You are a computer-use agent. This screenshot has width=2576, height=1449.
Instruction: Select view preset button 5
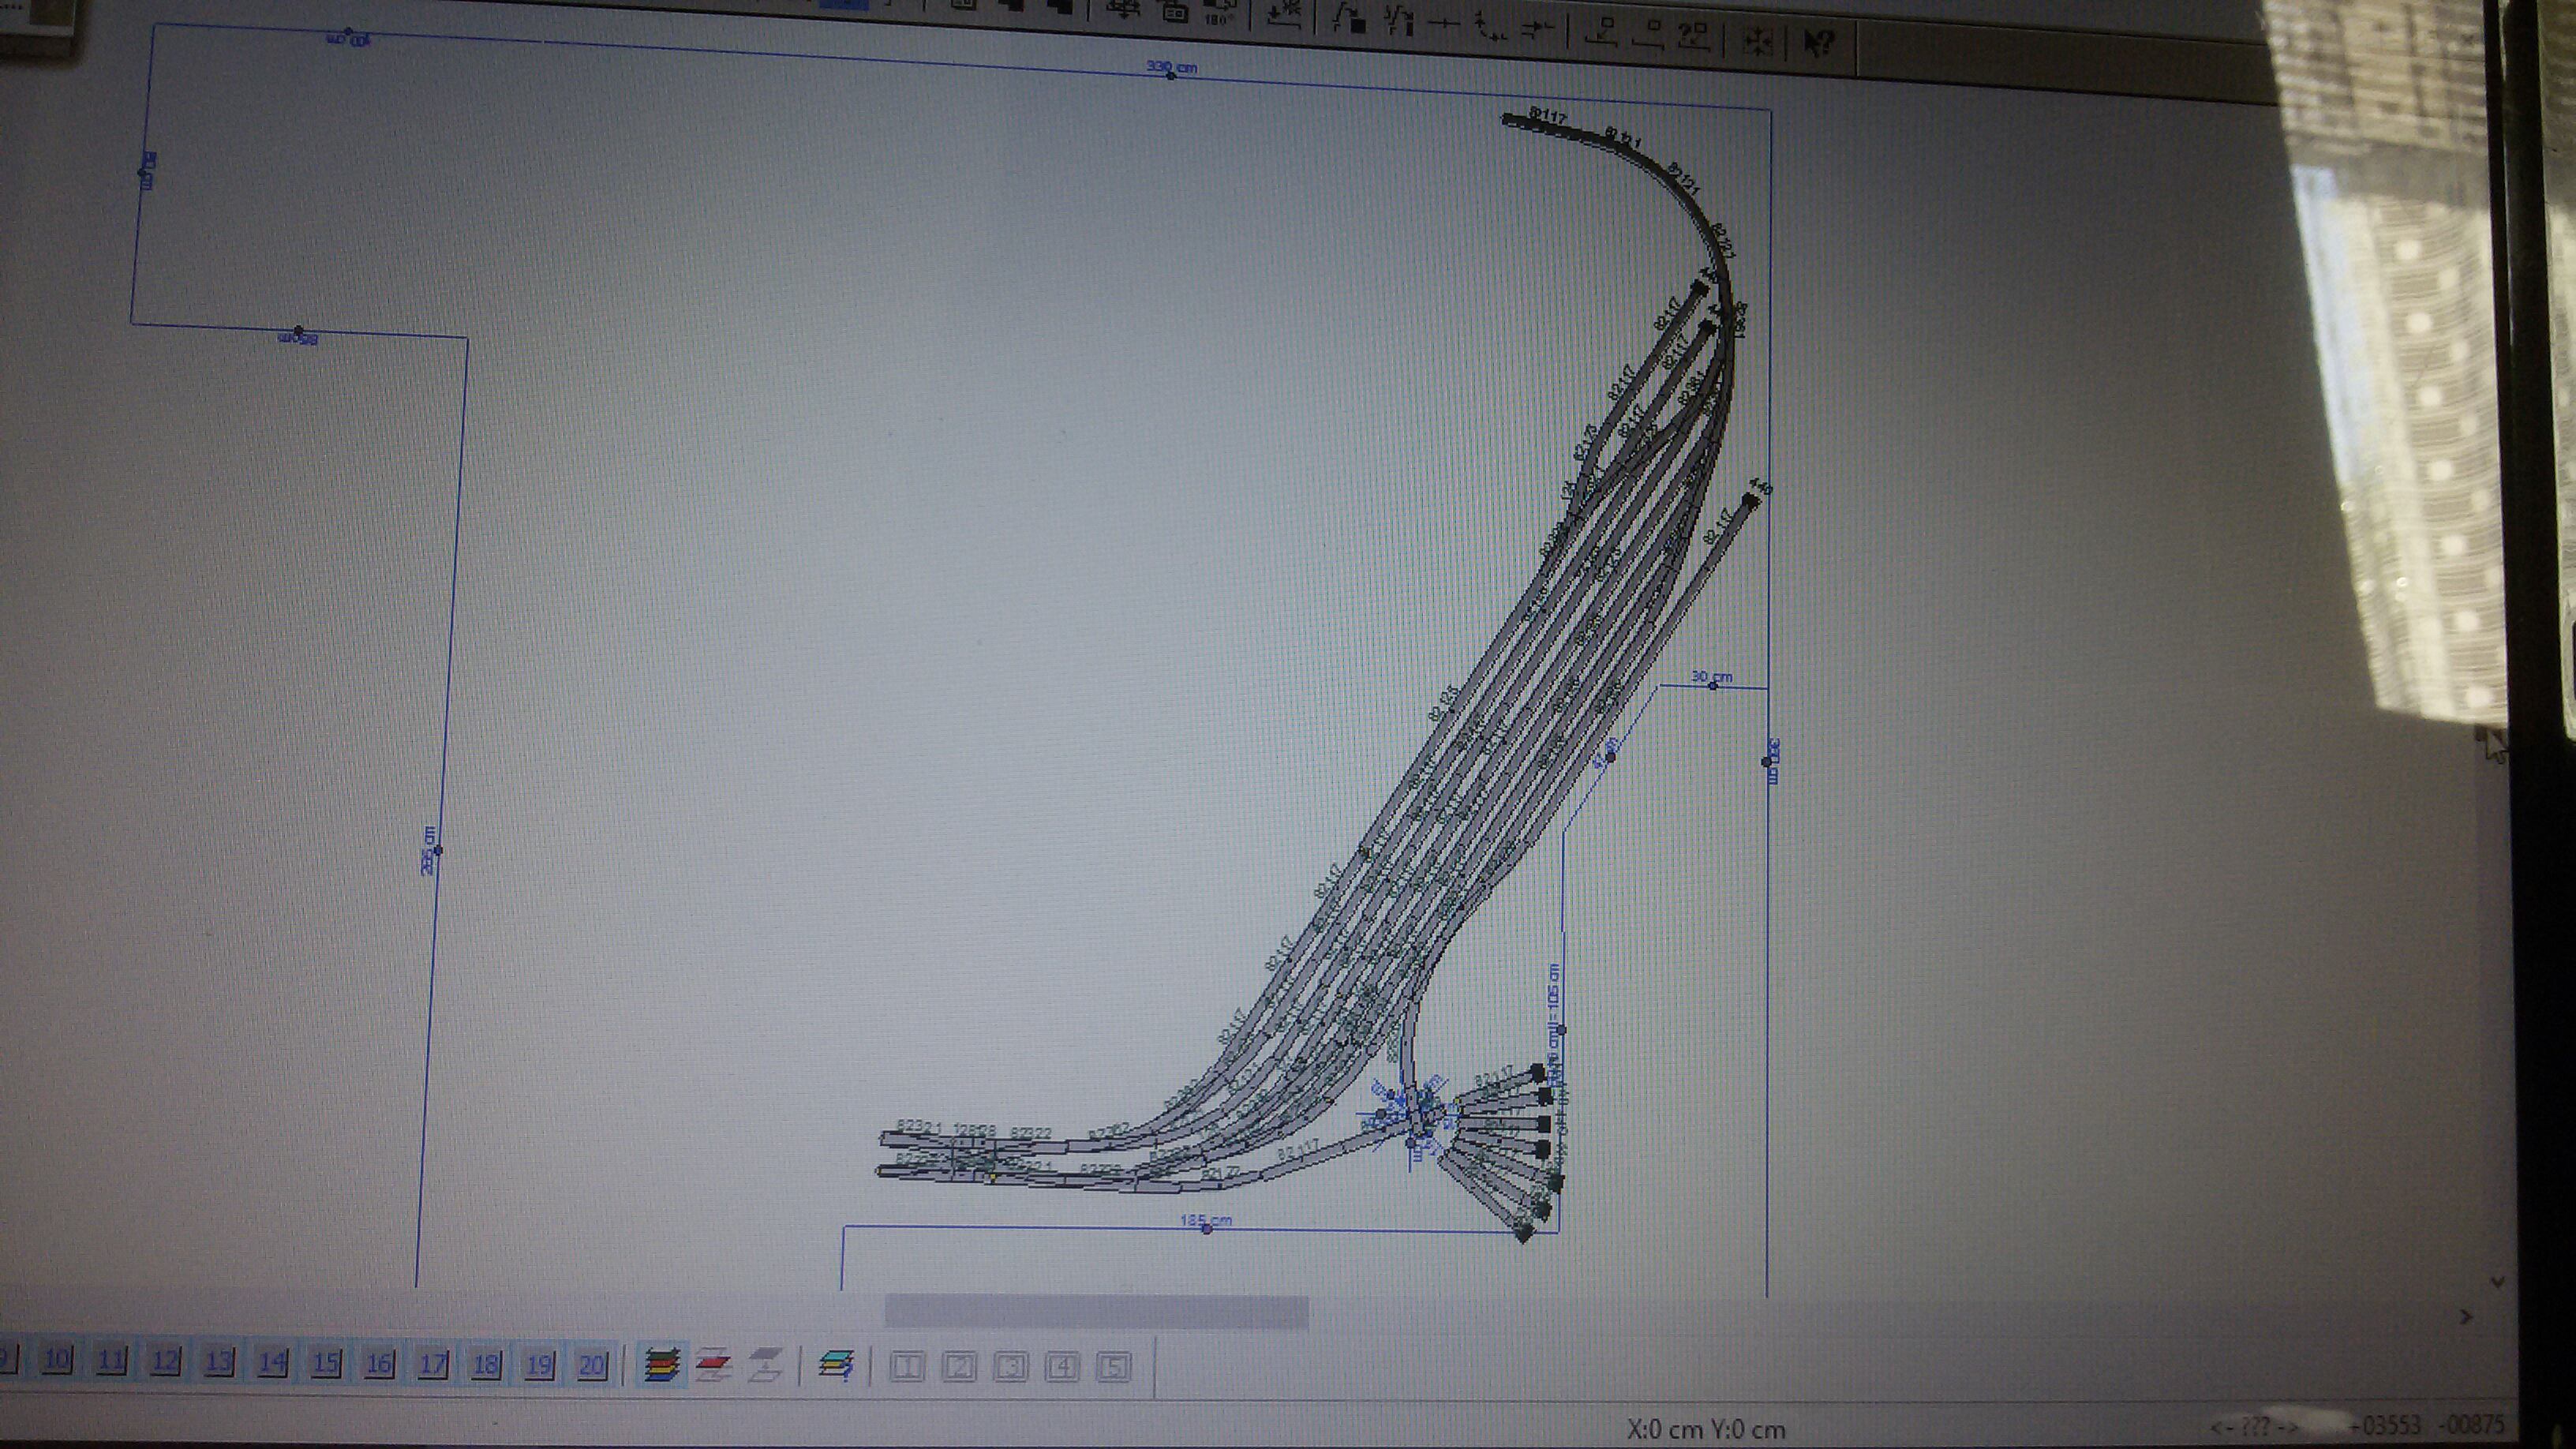1114,1367
